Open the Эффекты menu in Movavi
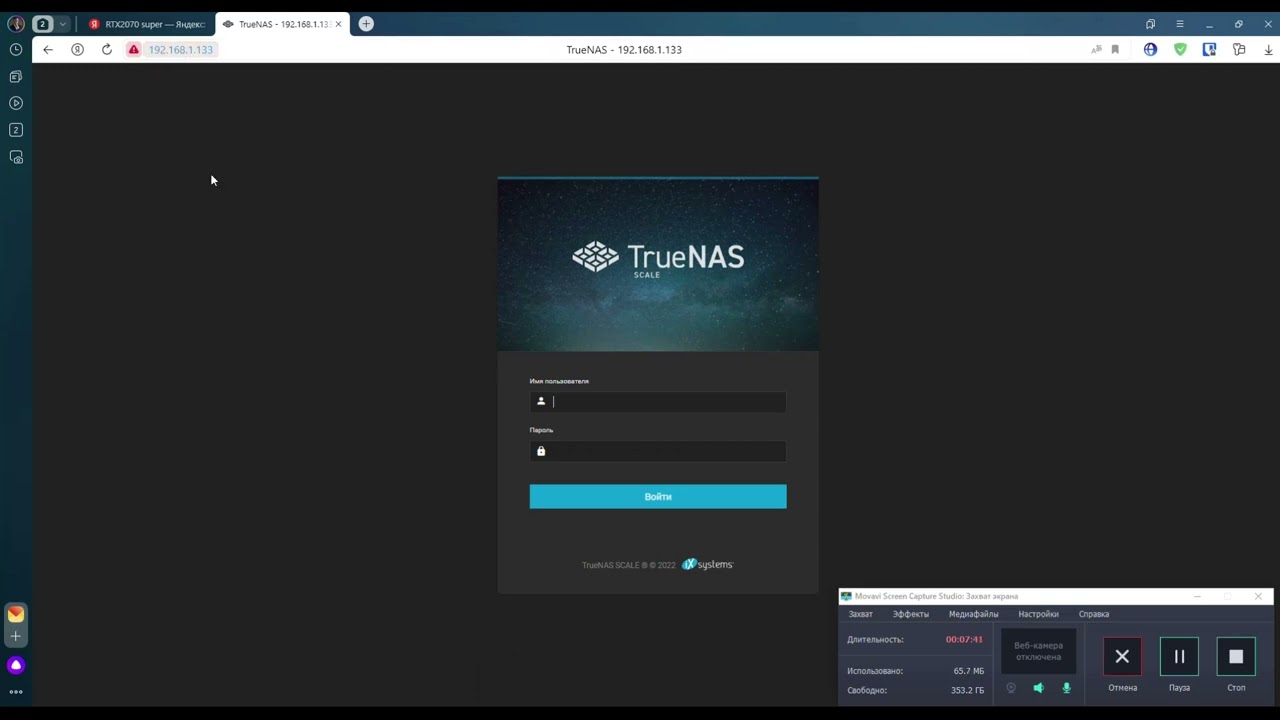The height and width of the screenshot is (720, 1280). click(911, 614)
